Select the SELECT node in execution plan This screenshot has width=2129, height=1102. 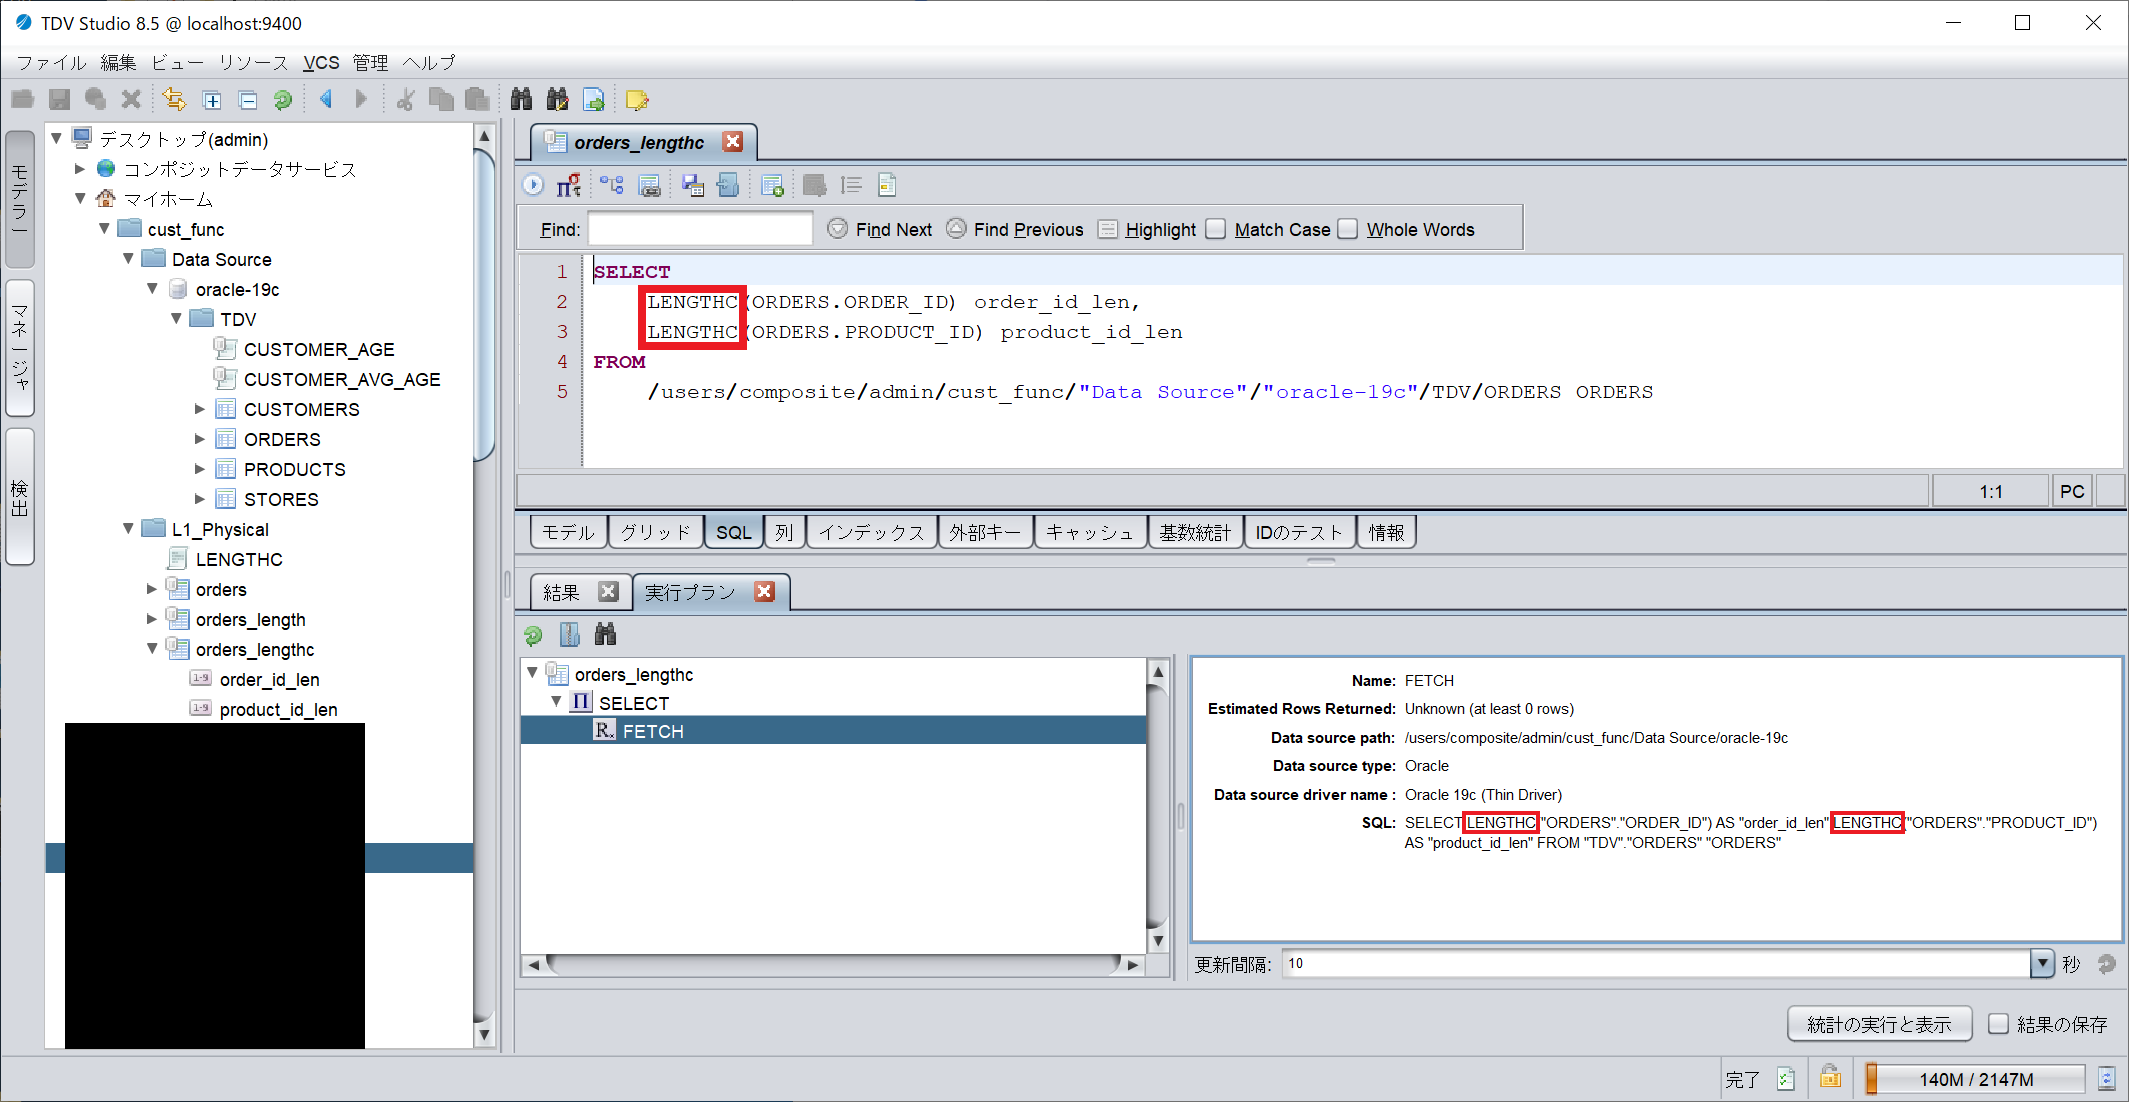coord(634,703)
